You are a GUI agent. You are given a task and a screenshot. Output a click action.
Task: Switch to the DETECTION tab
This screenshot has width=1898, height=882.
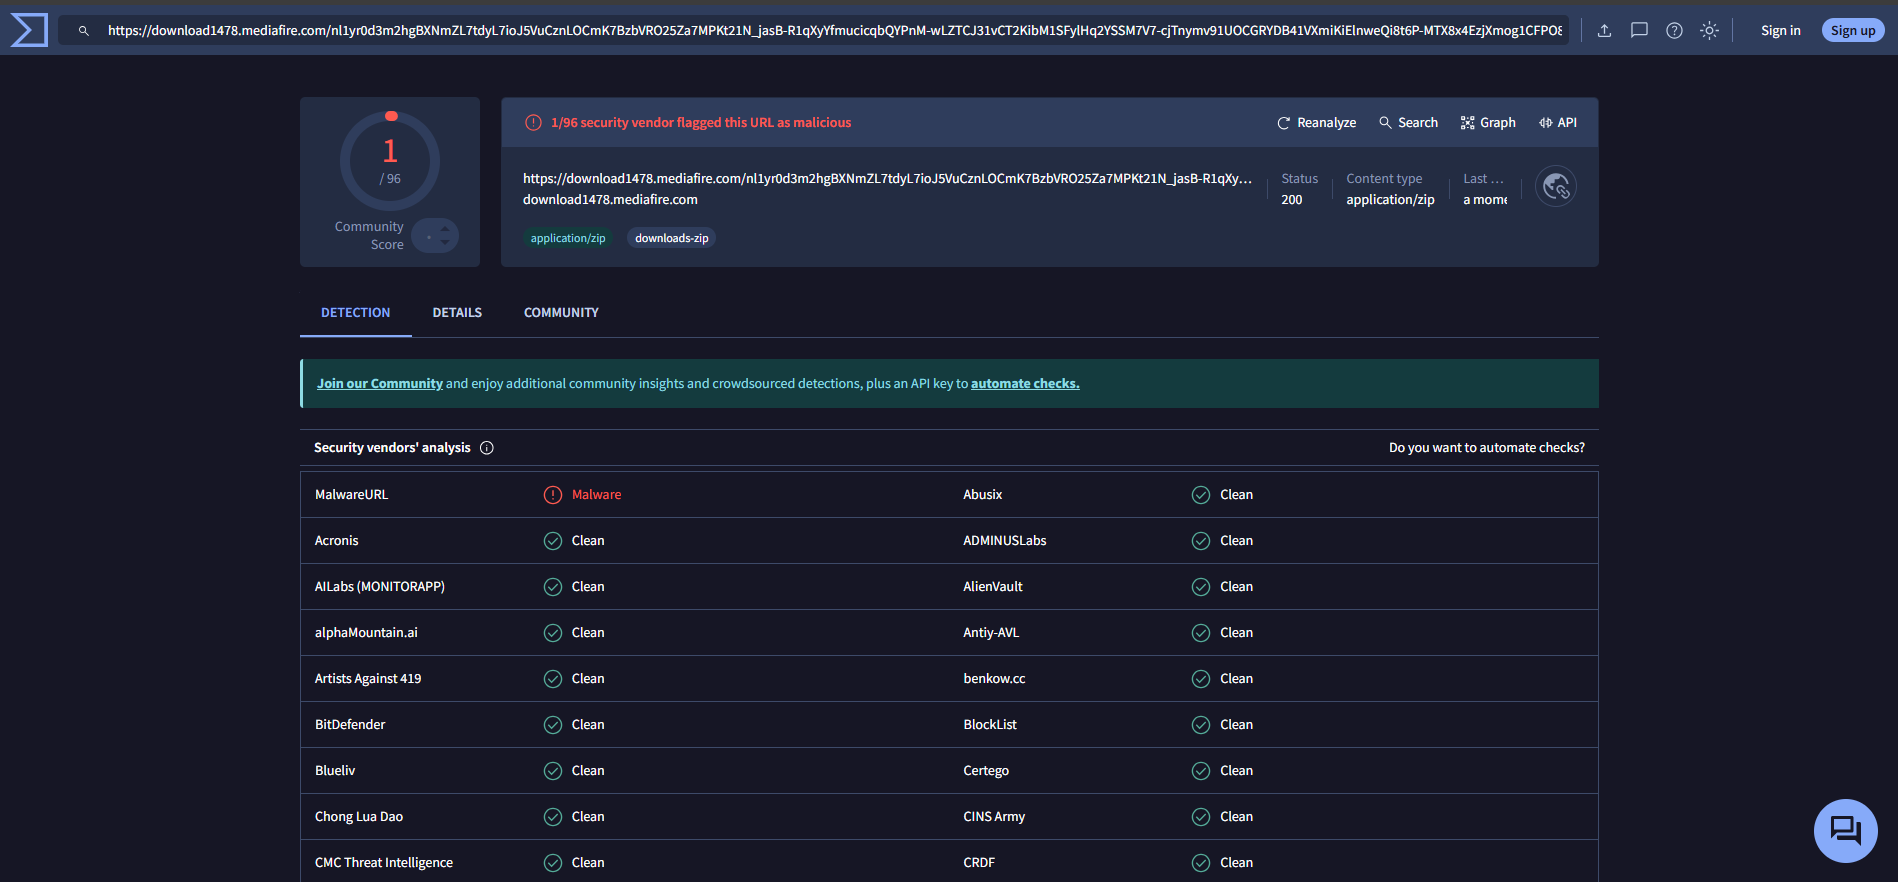[356, 313]
